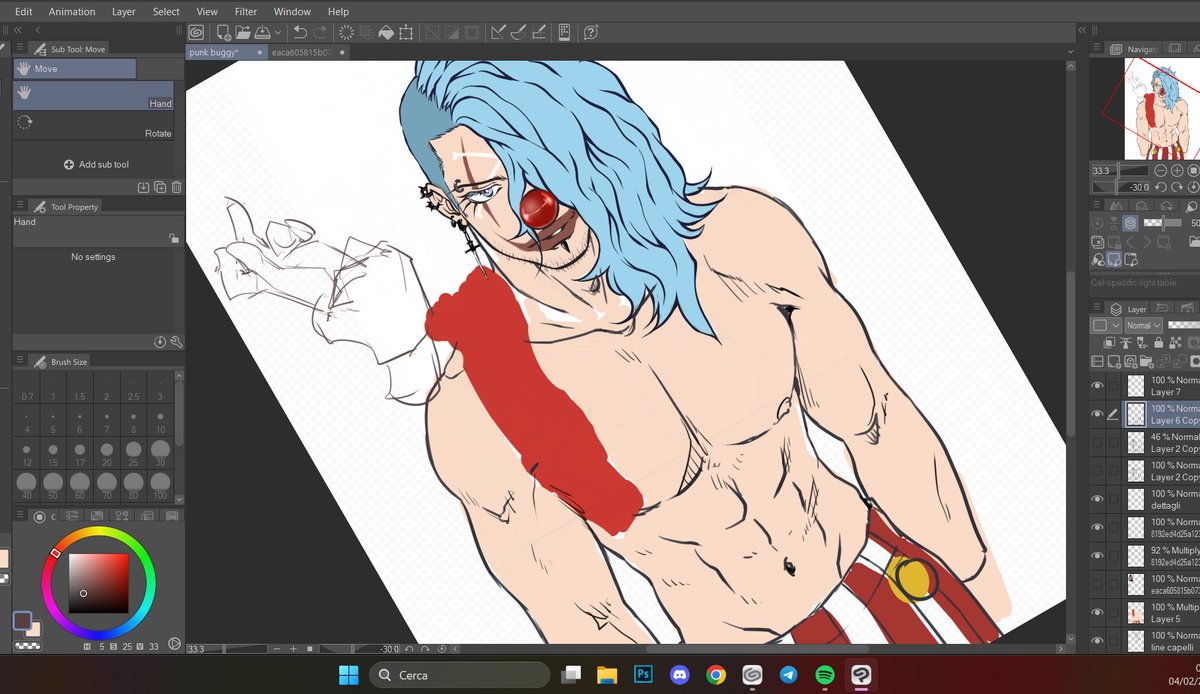Click reset to initial settings icon

click(160, 342)
